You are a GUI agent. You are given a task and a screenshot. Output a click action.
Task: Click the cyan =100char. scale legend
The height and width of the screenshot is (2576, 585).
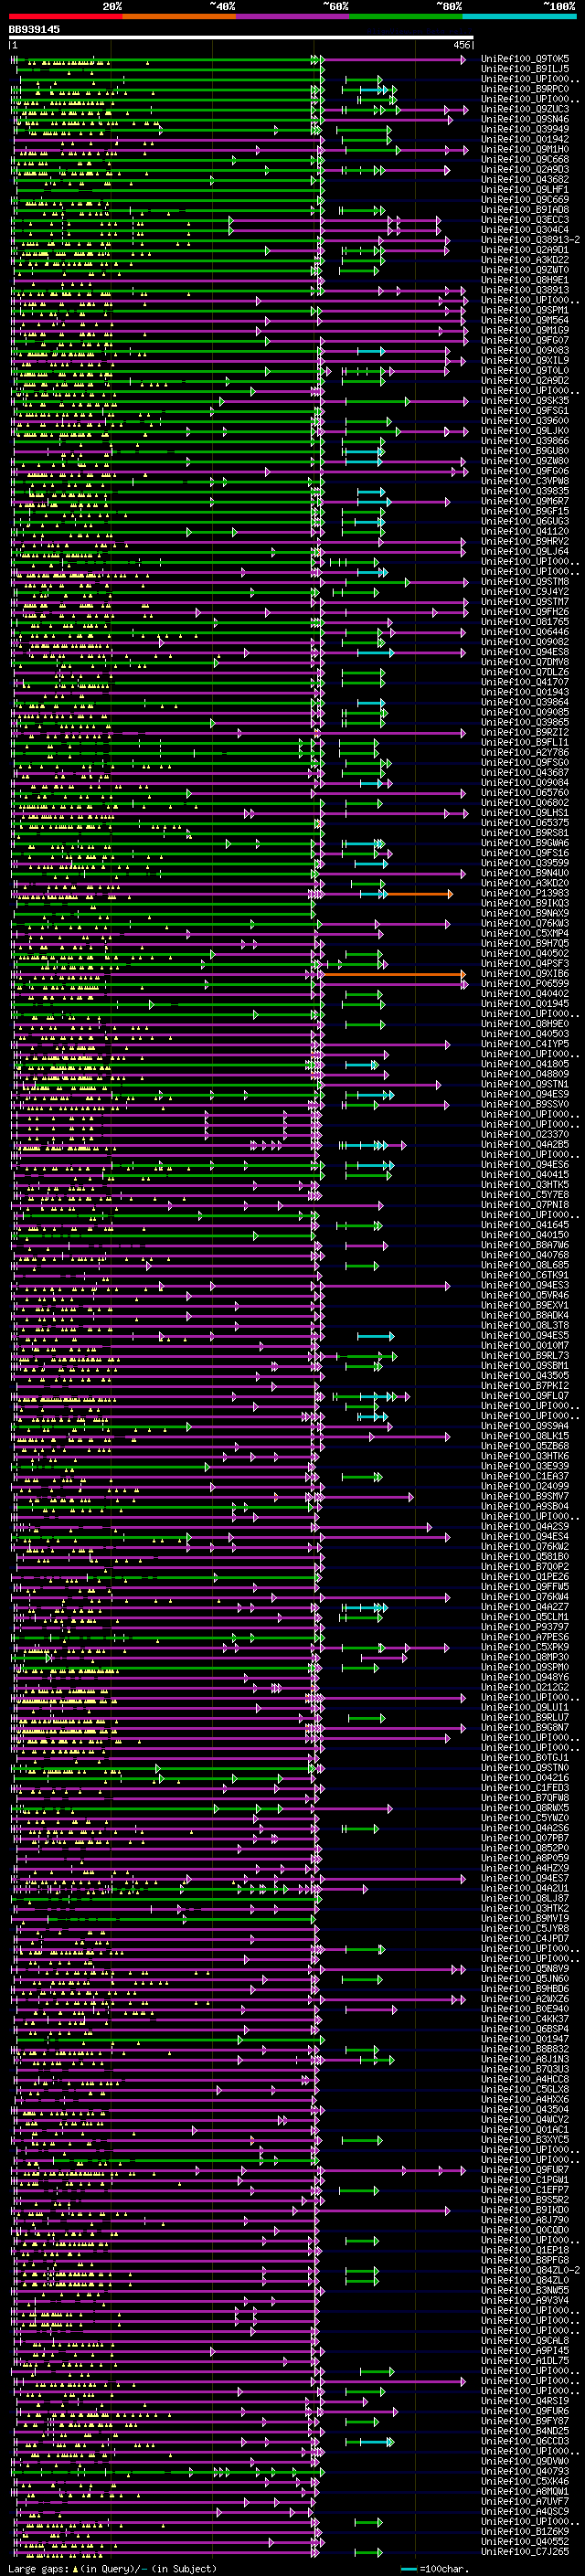point(434,2569)
